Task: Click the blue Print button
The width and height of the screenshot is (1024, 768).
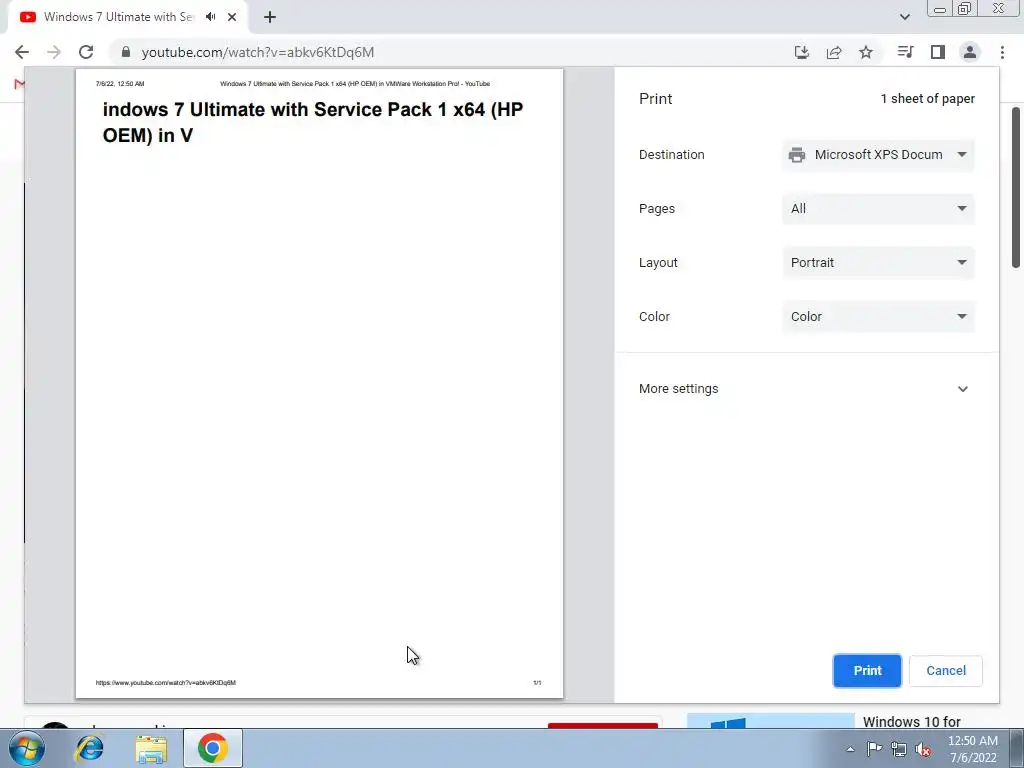Action: pos(867,671)
